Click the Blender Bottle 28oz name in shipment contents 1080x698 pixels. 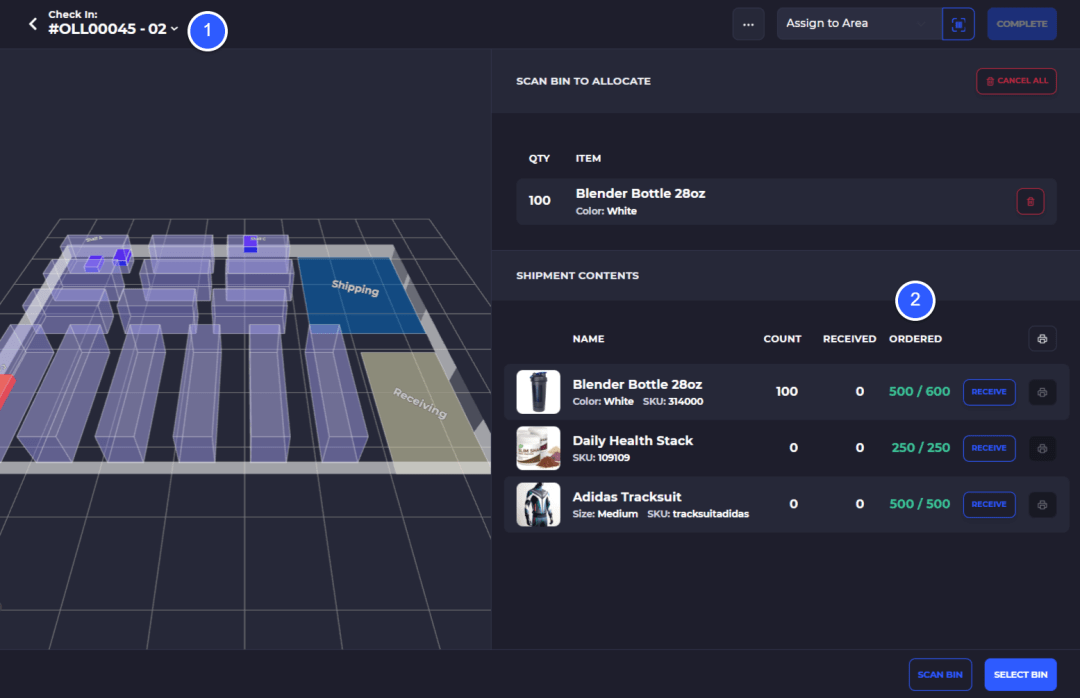[x=637, y=384]
